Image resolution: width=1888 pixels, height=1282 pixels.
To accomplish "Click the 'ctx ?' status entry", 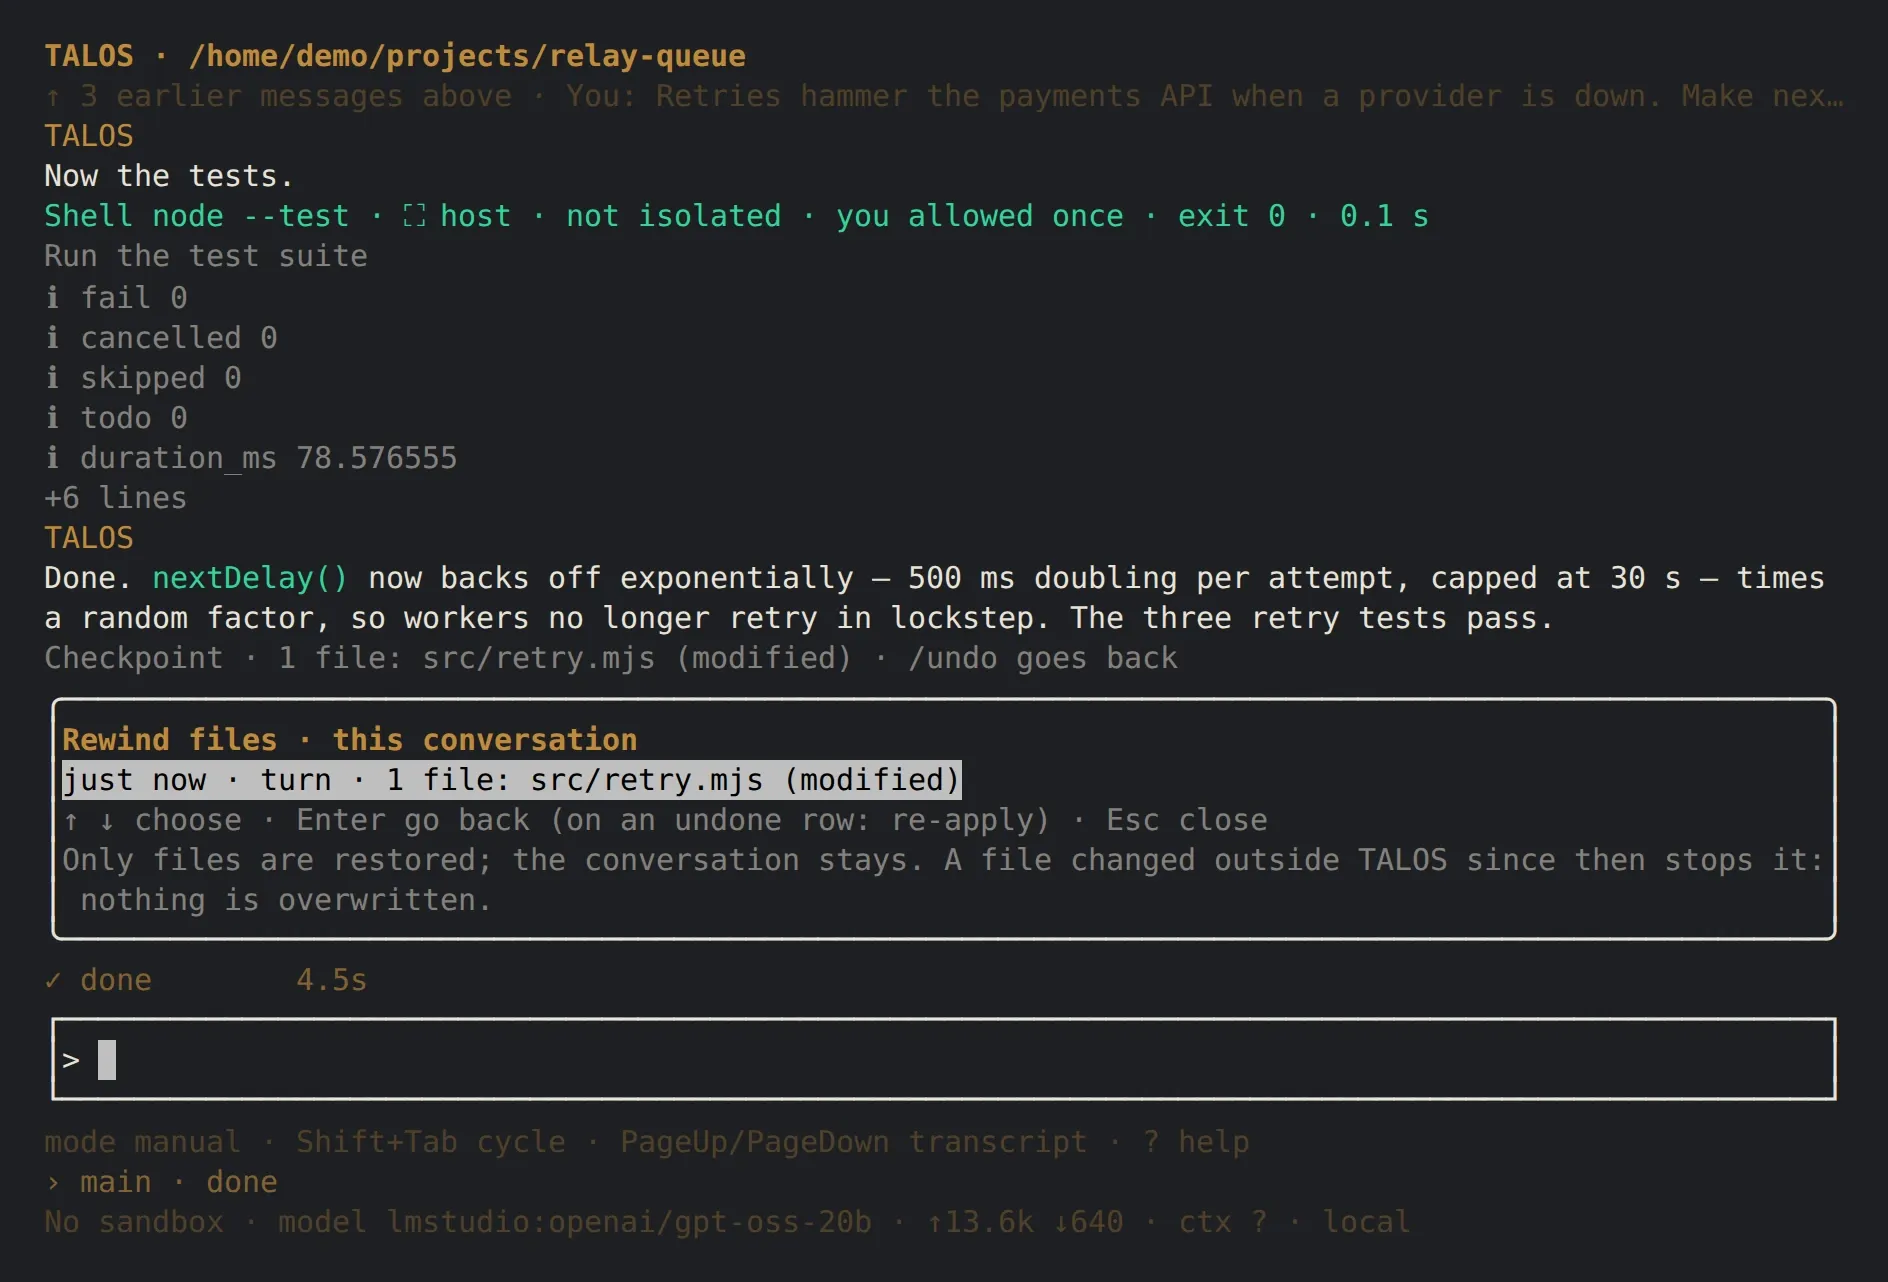I will click(x=1223, y=1222).
